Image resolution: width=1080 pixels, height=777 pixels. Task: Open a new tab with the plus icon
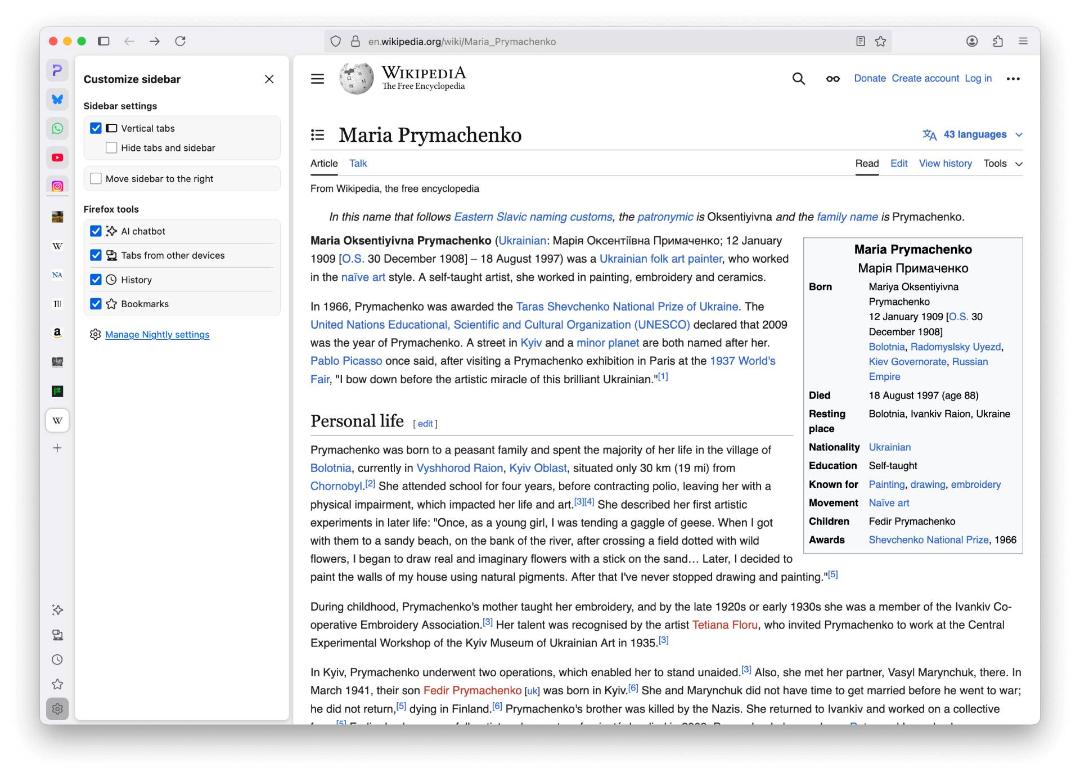click(x=57, y=448)
